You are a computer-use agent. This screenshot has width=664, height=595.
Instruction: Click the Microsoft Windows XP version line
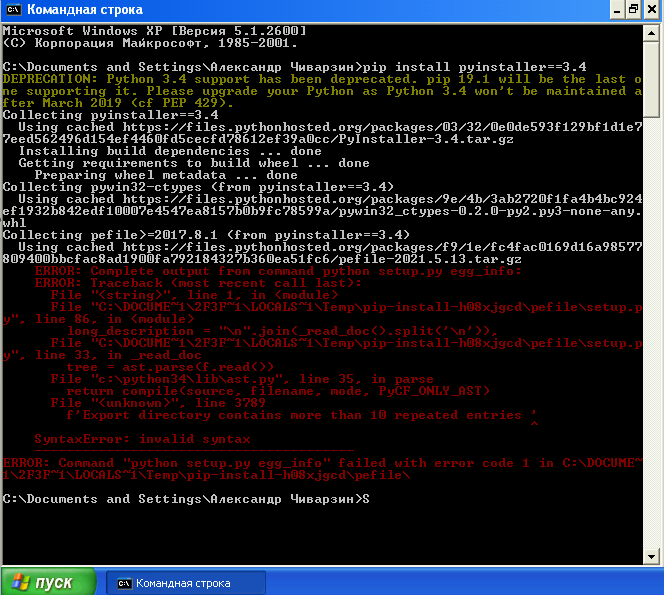pyautogui.click(x=154, y=30)
